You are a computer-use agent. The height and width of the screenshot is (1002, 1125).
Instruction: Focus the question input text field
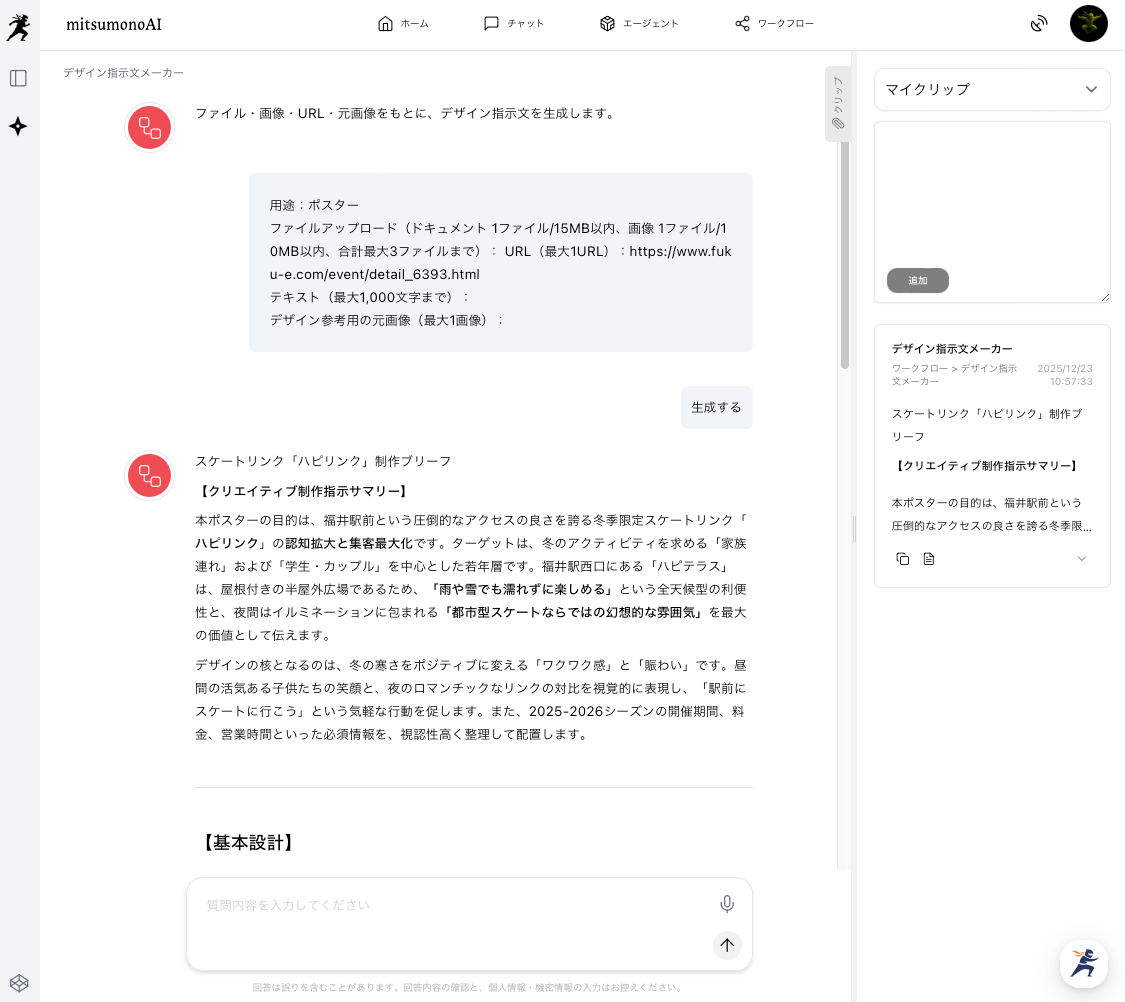[450, 905]
